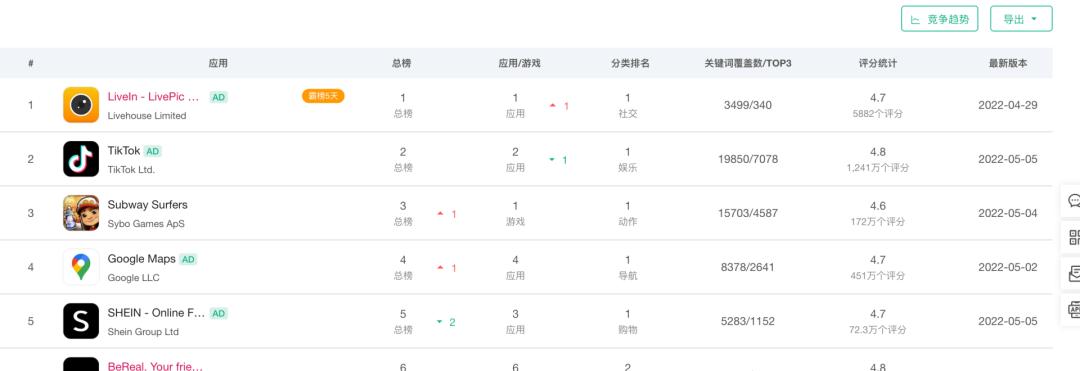
Task: Open the SHEIN black S icon
Action: 81,321
